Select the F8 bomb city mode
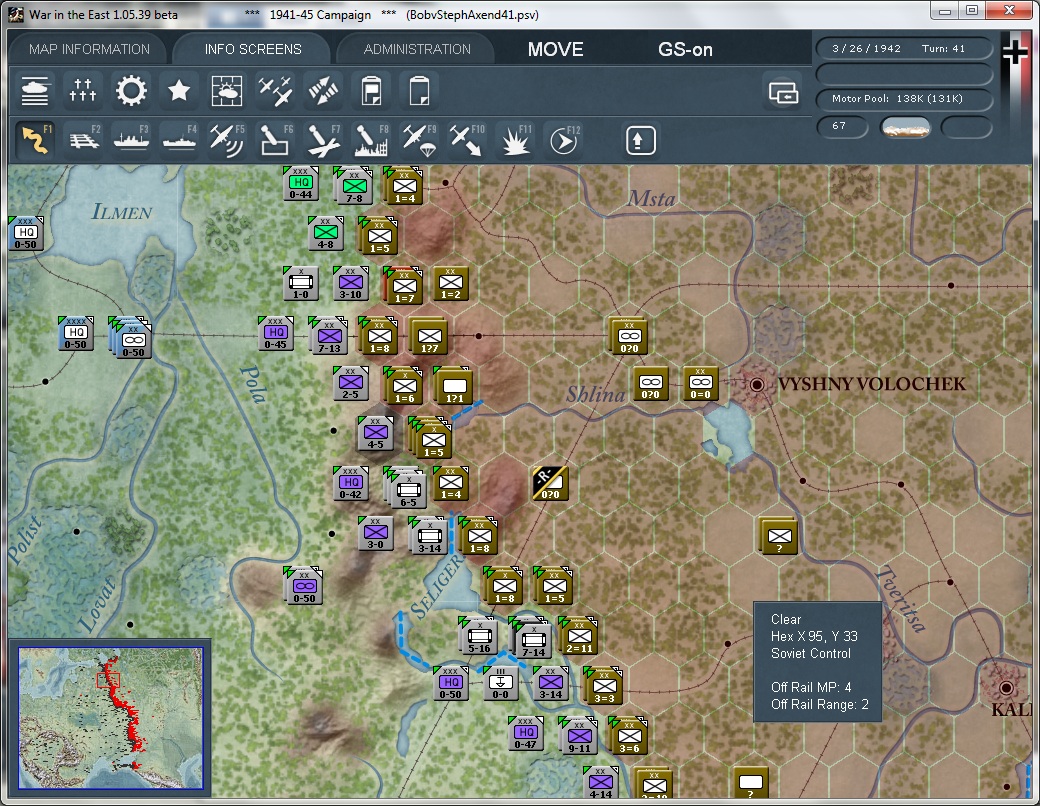 coord(371,139)
